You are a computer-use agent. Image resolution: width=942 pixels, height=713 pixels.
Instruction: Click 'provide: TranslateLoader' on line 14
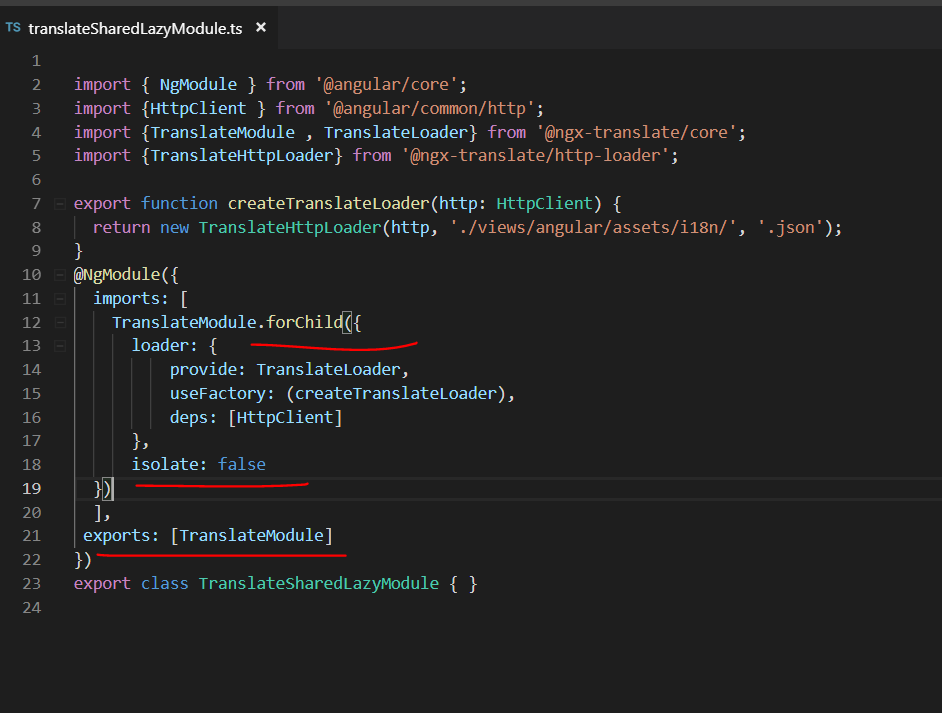click(285, 369)
